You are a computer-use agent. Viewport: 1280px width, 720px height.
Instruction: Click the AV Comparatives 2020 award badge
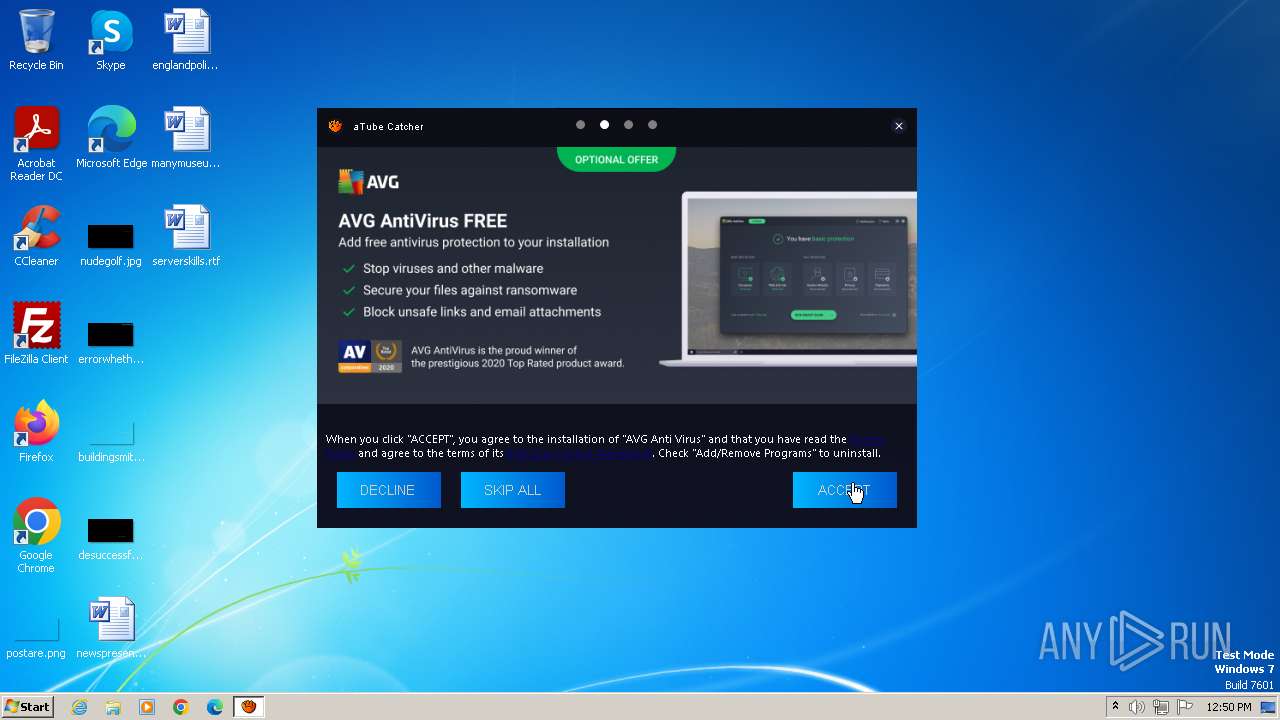(x=370, y=356)
